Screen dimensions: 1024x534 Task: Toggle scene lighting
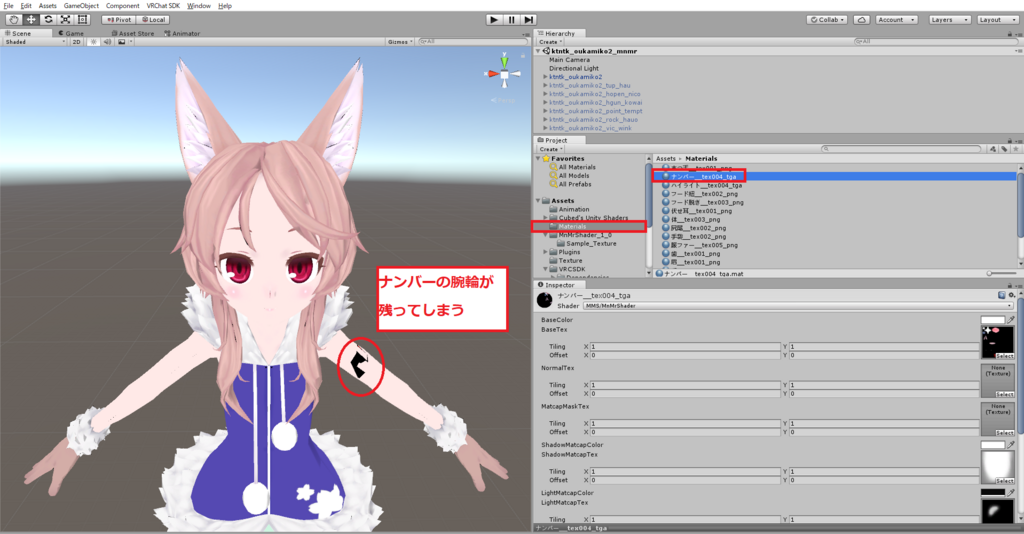93,42
